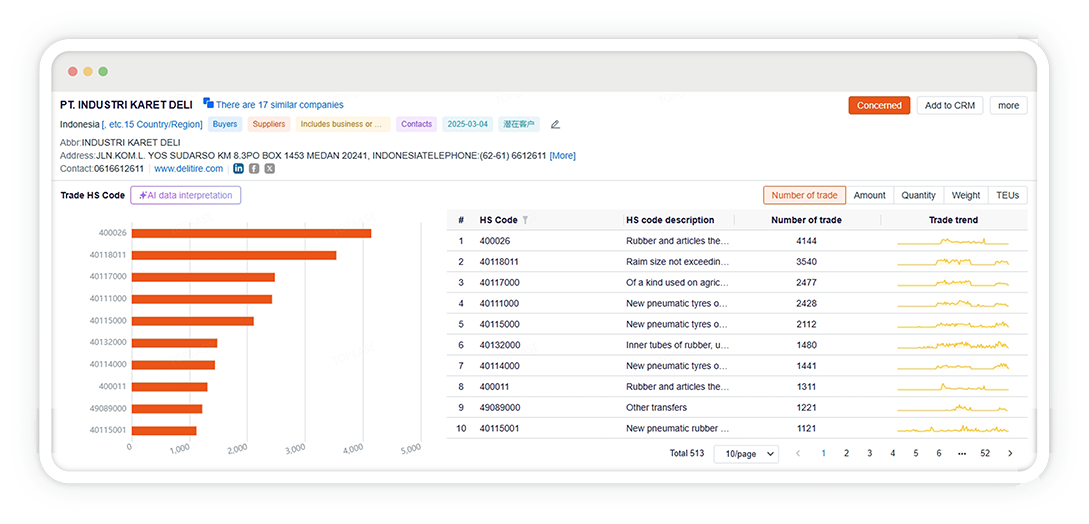Click the Add to CRM button

coord(950,106)
